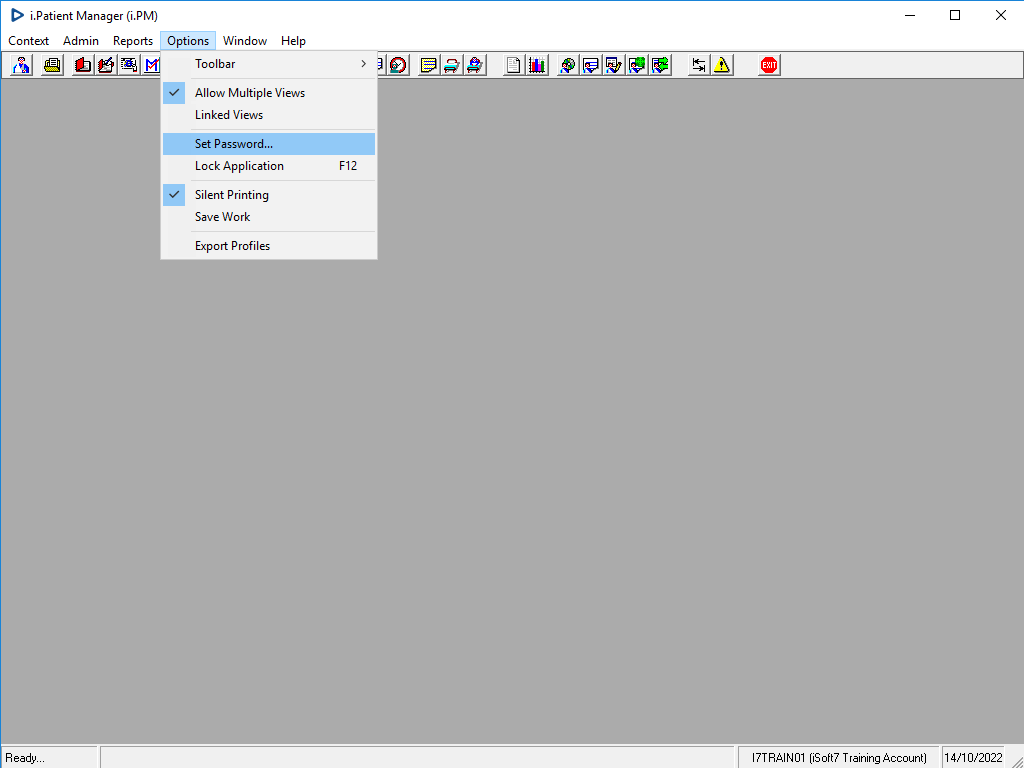Click the person with CD disc icon
The width and height of the screenshot is (1024, 768).
coord(568,65)
